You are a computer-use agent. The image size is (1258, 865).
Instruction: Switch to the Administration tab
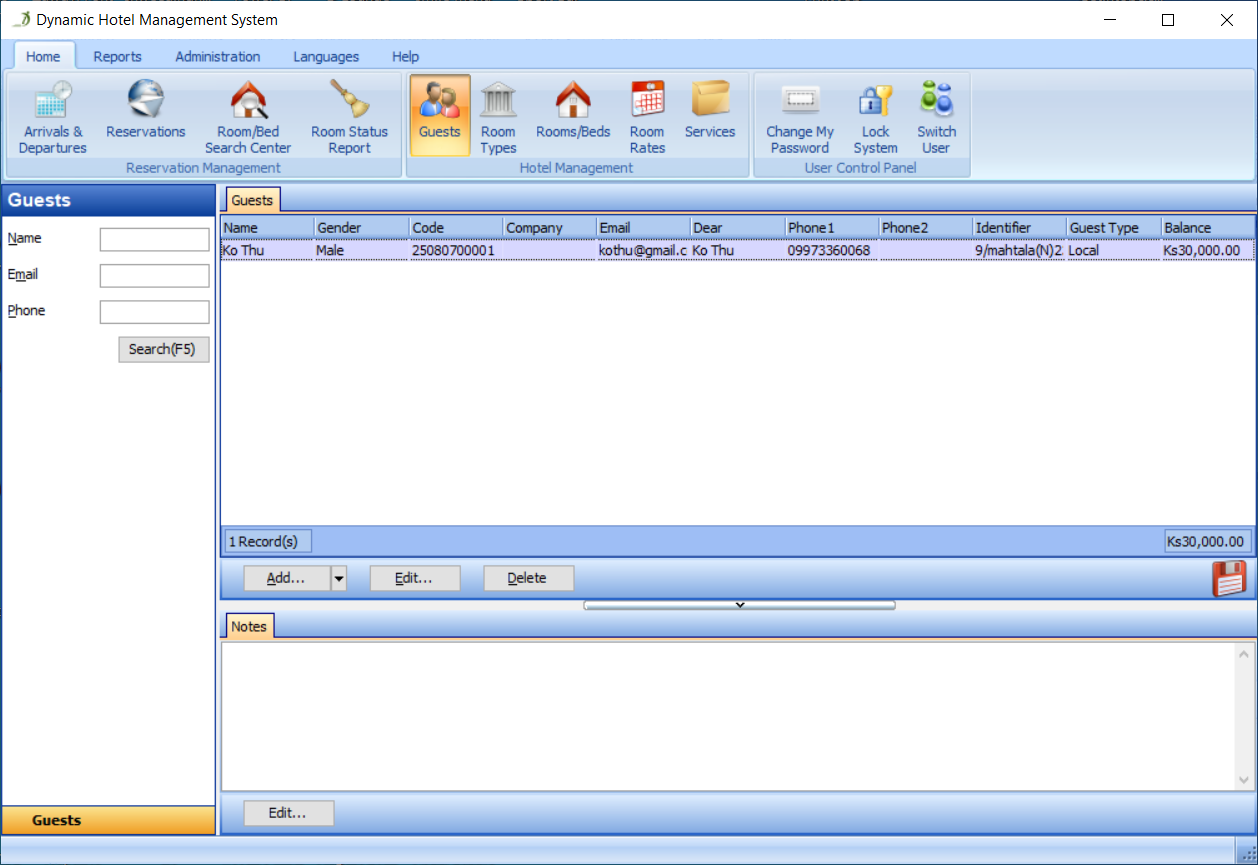[x=217, y=57]
